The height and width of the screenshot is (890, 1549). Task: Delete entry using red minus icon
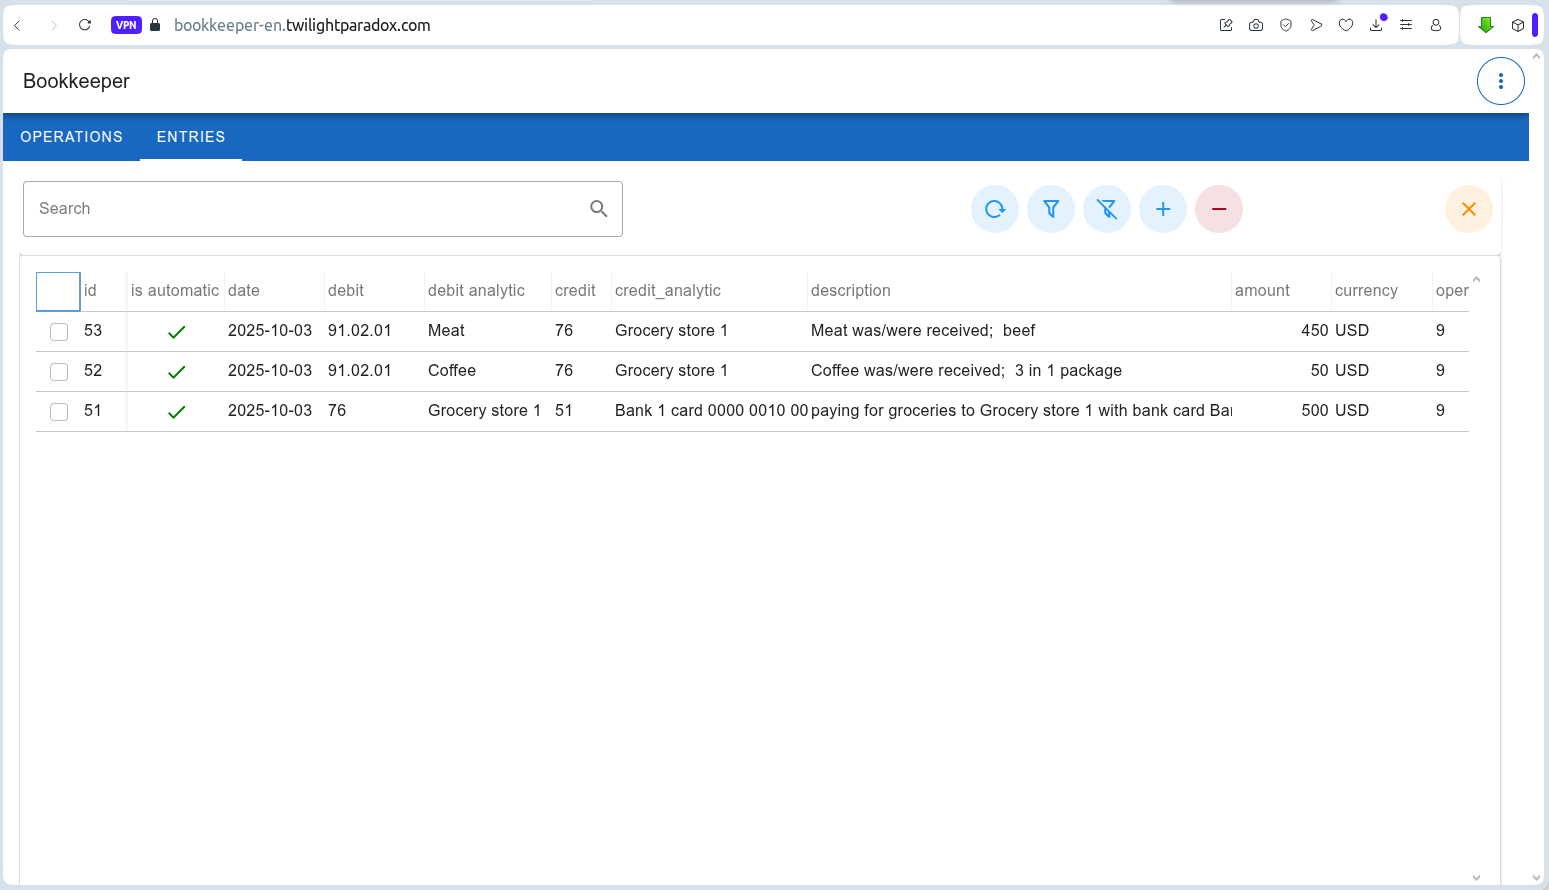pos(1218,209)
